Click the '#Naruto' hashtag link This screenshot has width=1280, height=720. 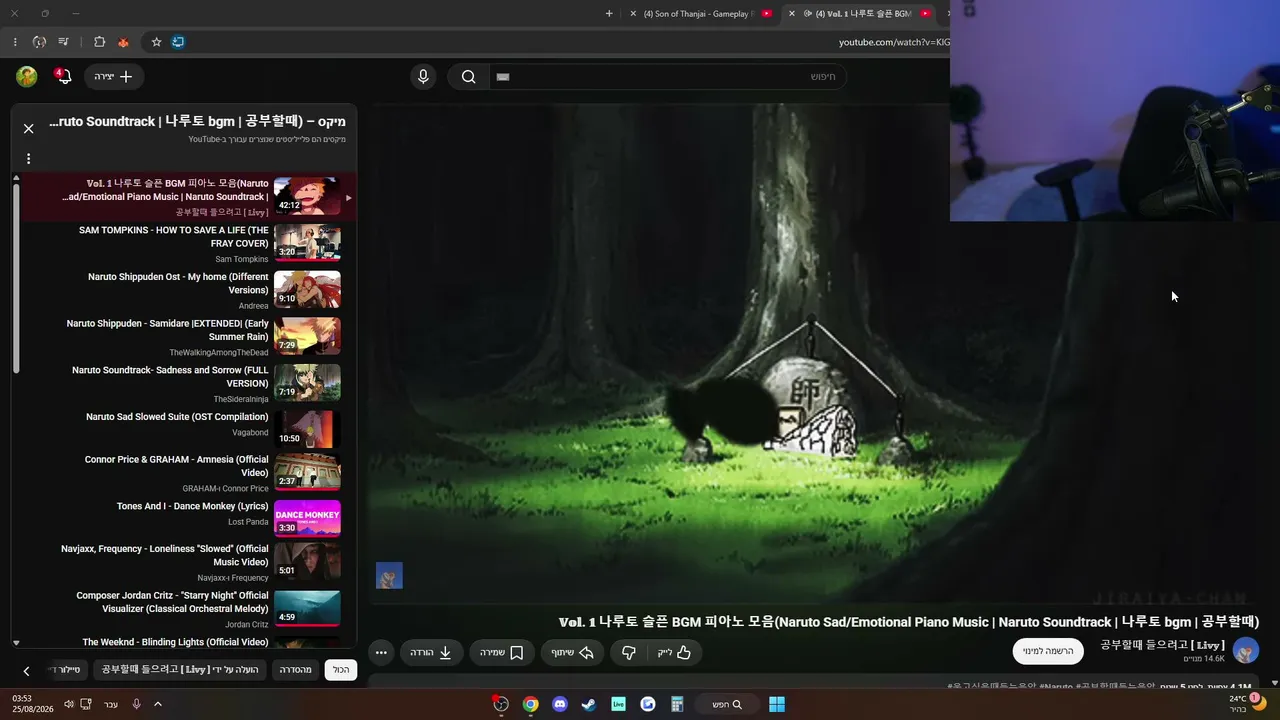click(x=1056, y=687)
